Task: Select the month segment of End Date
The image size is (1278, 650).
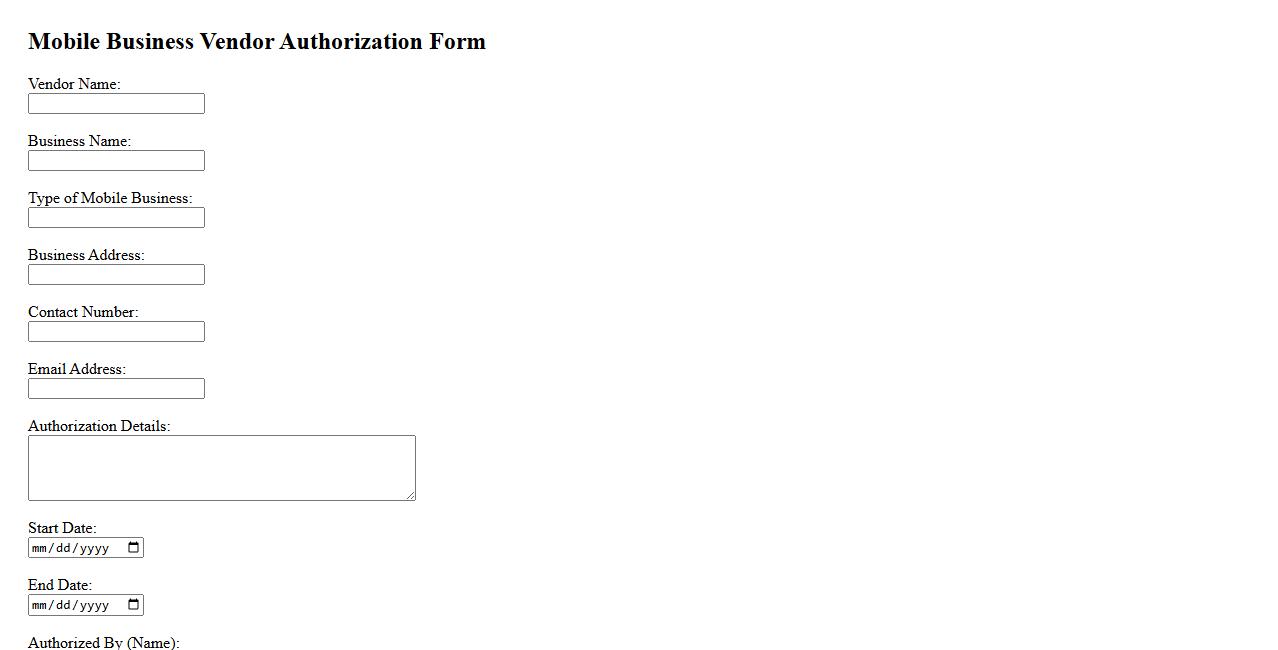Action: [40, 605]
